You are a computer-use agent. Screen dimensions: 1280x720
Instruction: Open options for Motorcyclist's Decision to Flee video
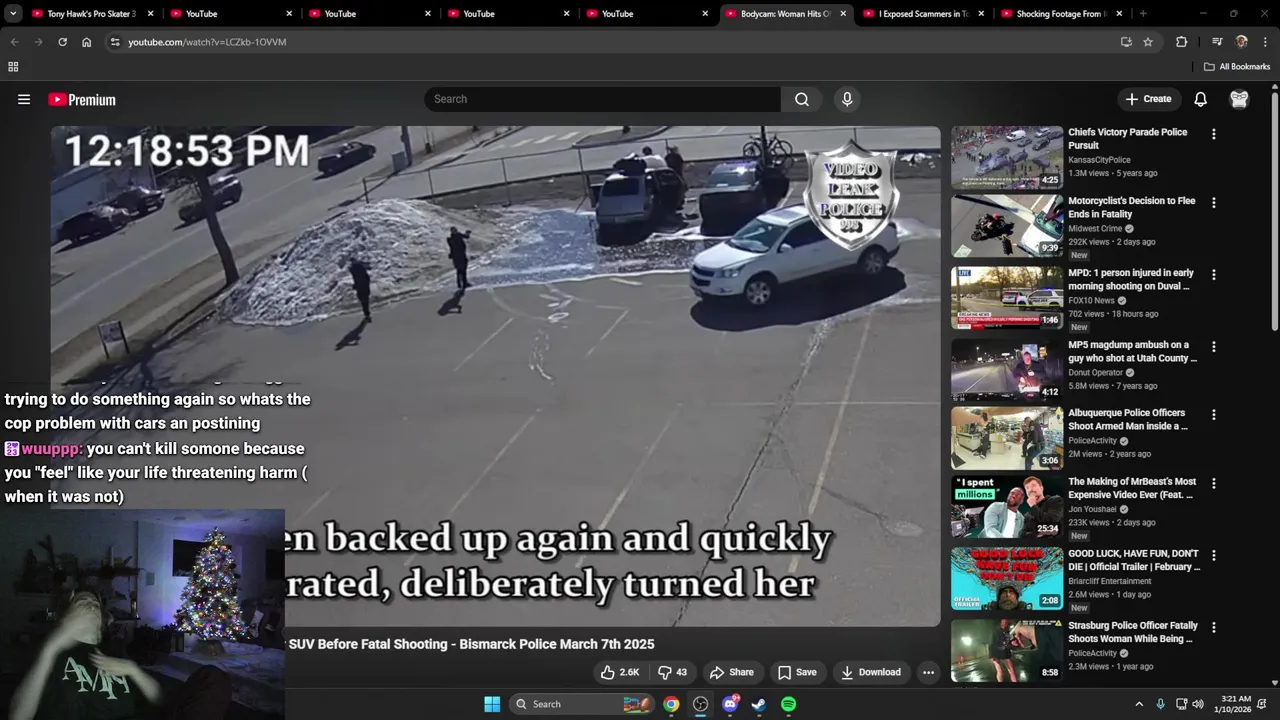pos(1213,202)
